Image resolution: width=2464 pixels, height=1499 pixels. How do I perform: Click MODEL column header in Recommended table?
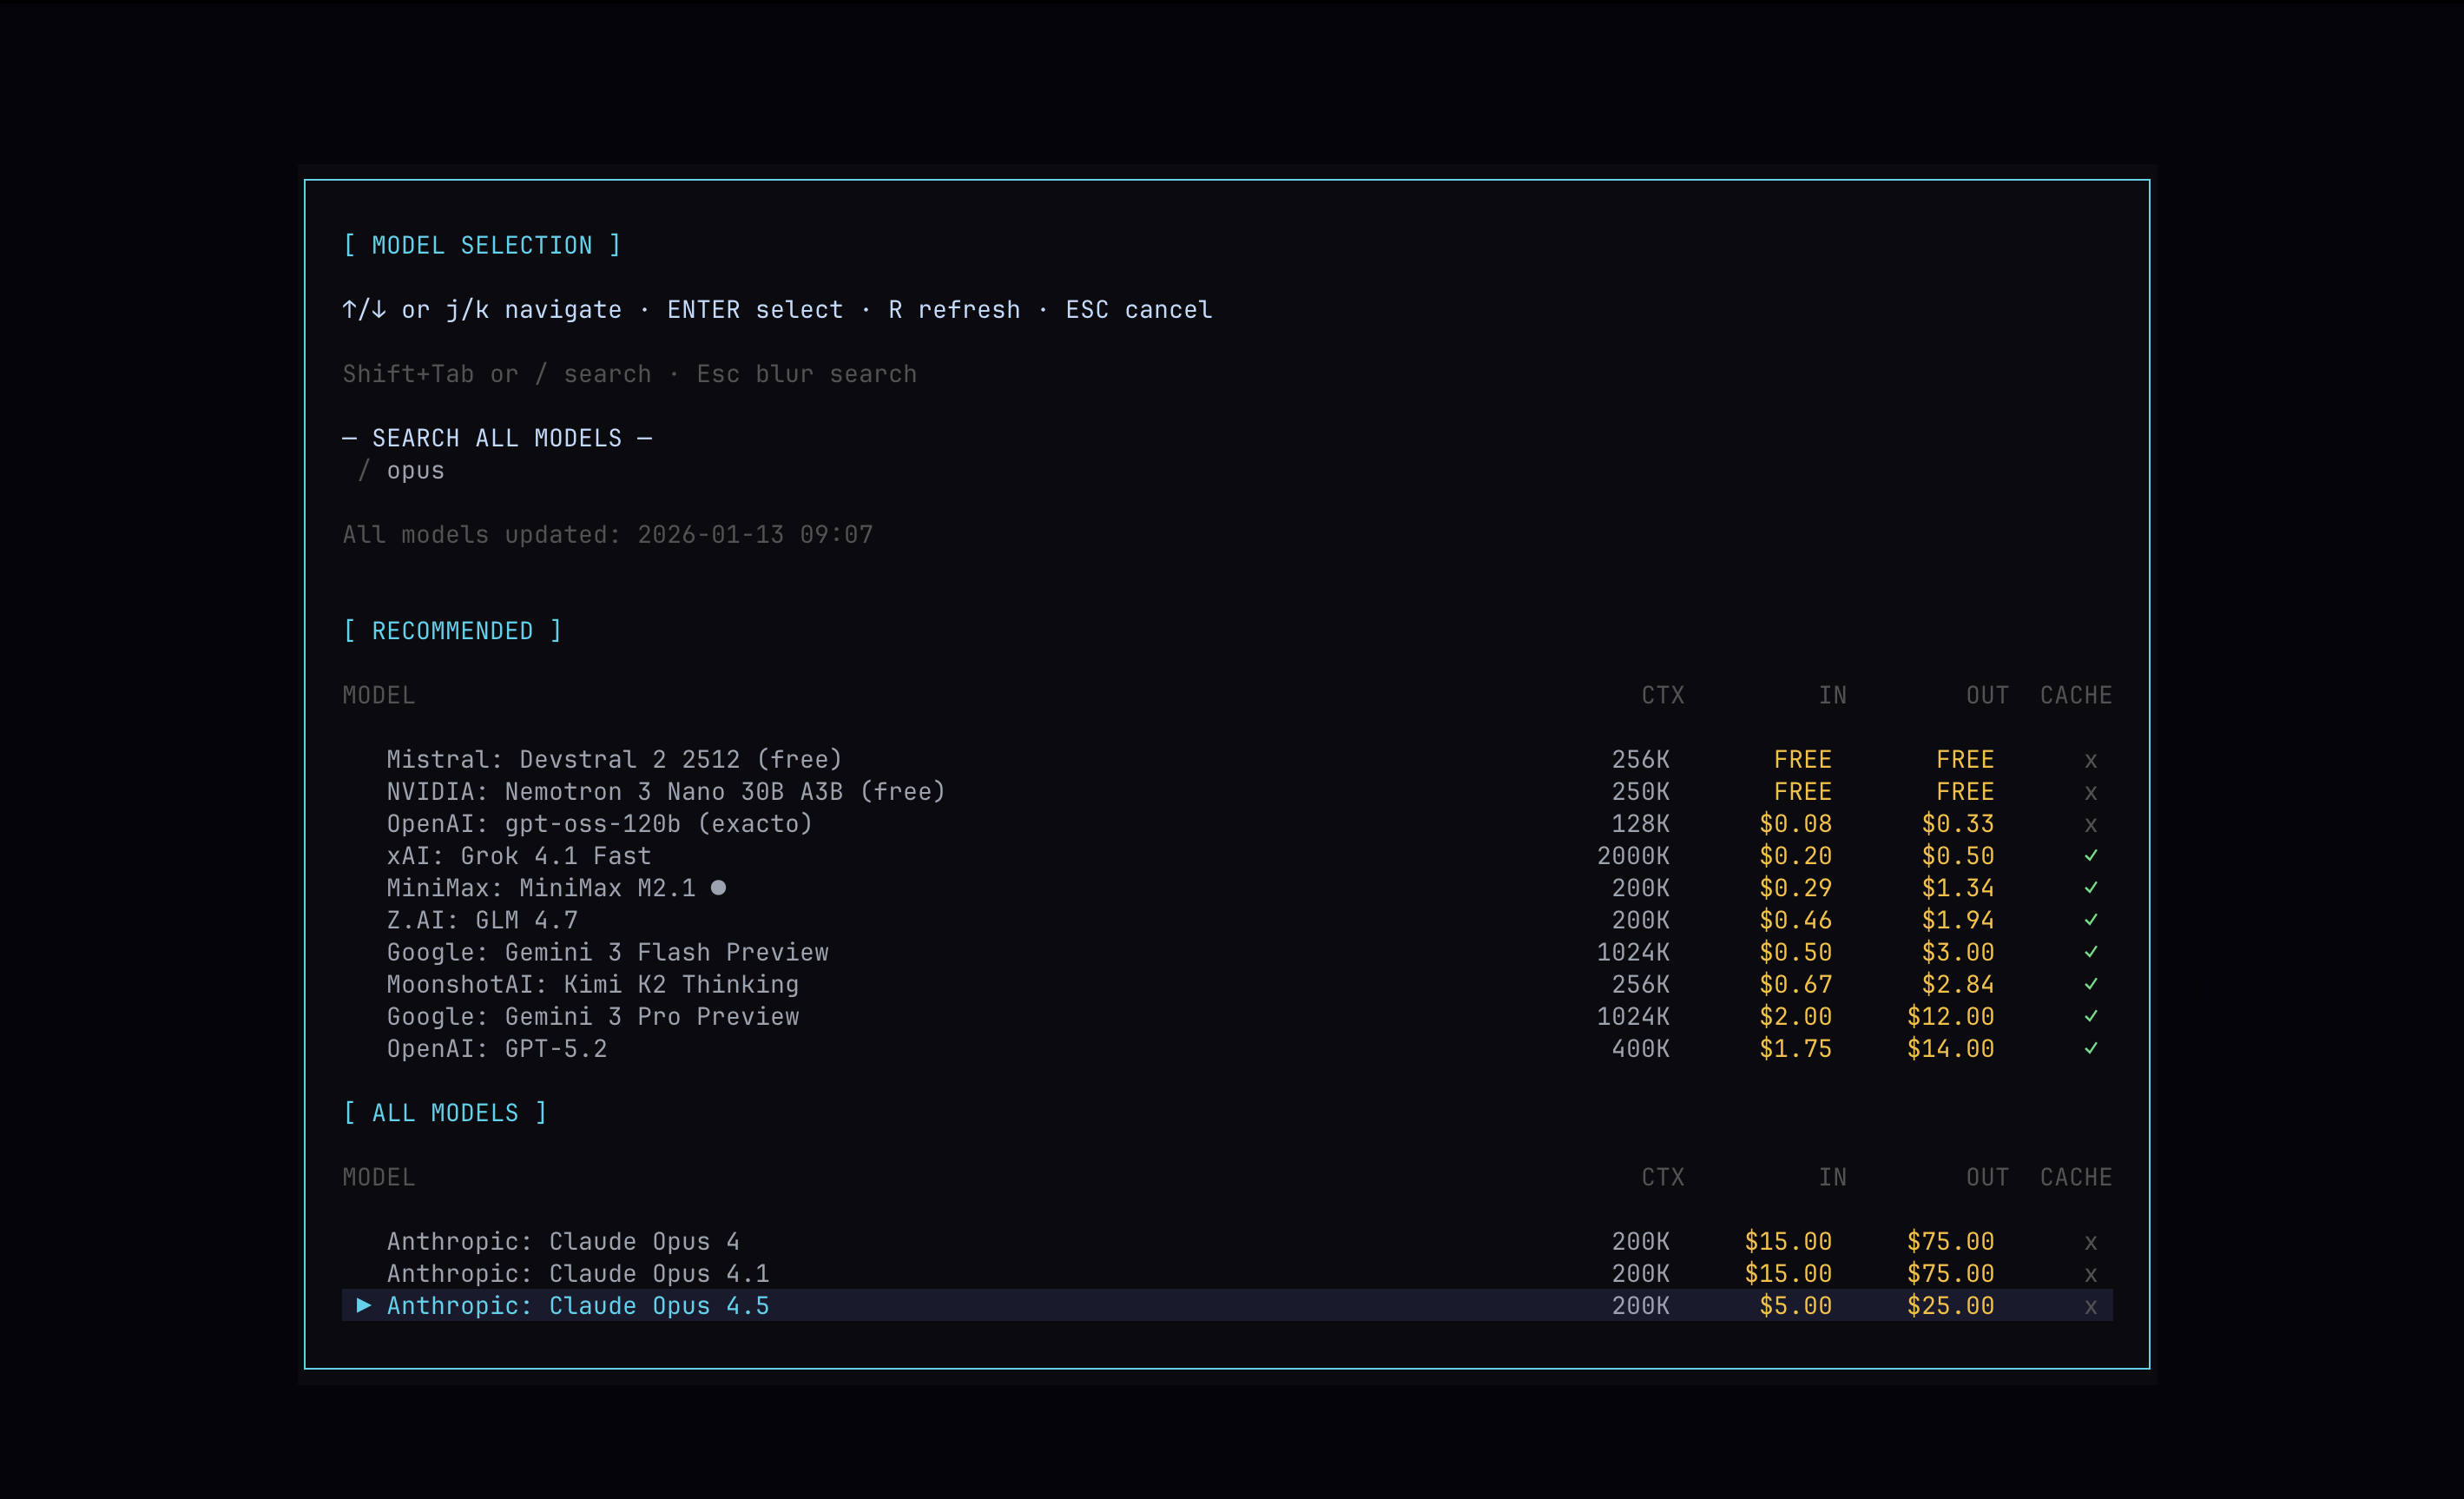pos(379,695)
